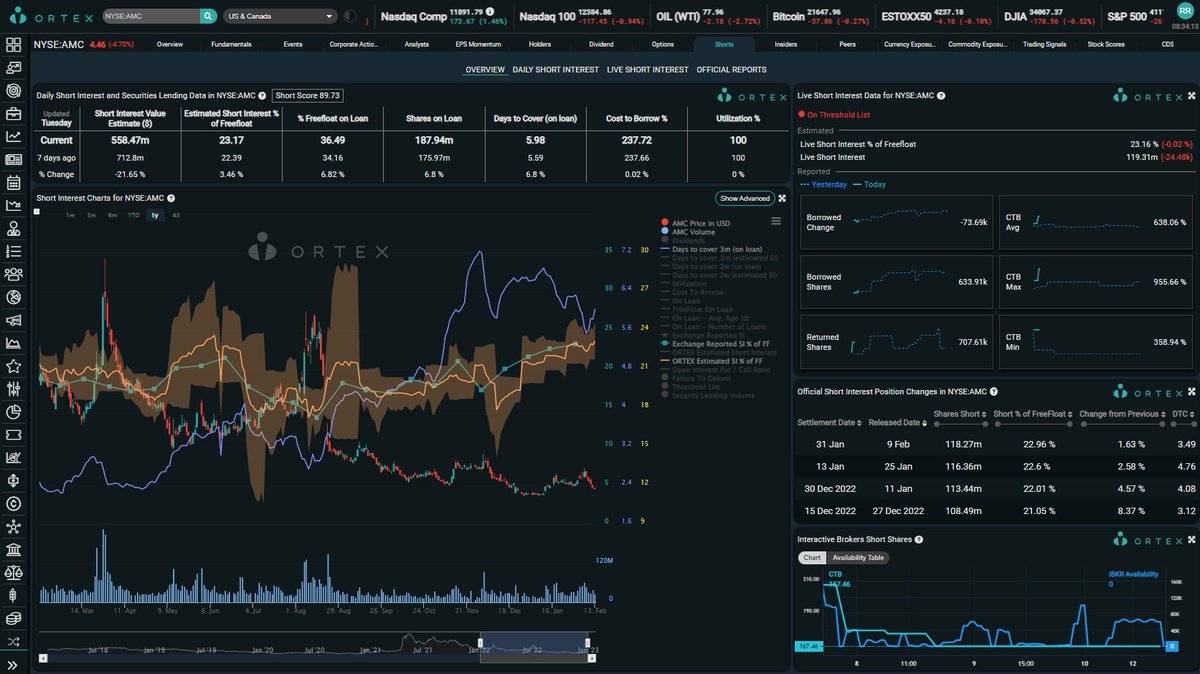Switch to the Insiders tab

coord(786,45)
